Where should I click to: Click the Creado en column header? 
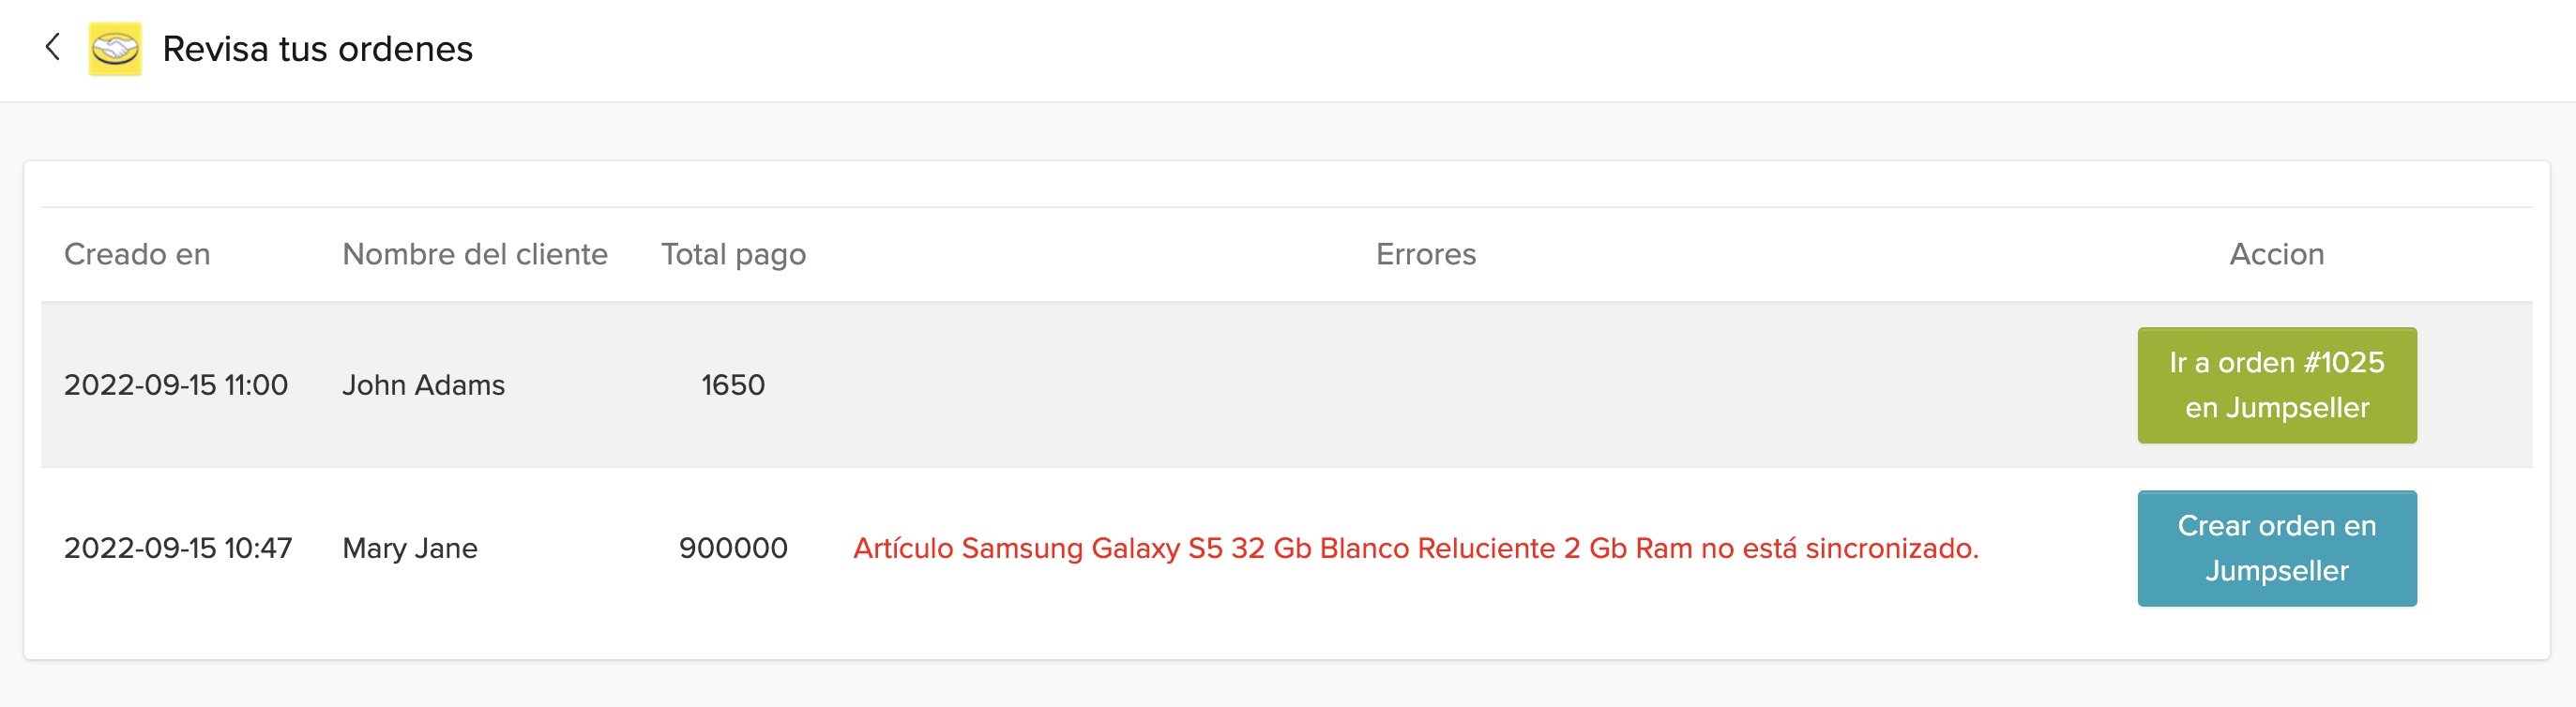click(137, 254)
